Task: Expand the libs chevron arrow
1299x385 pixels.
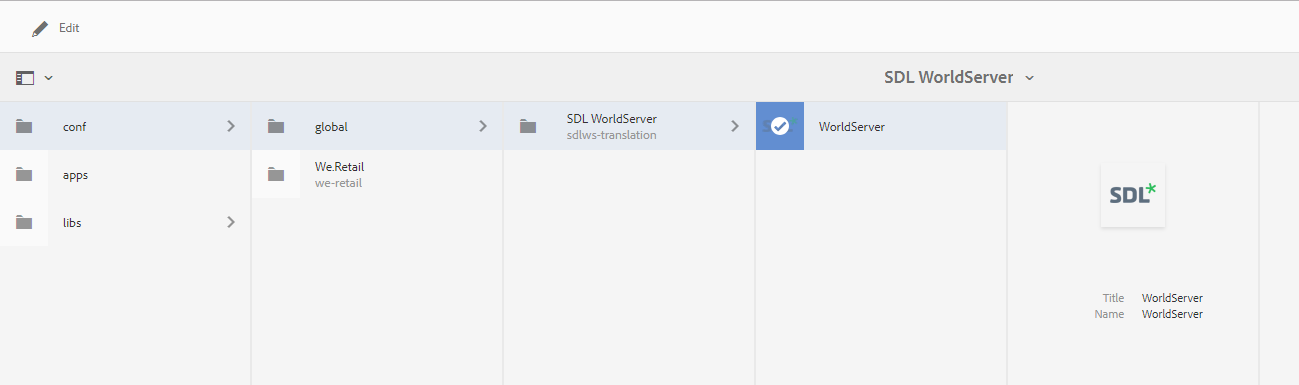Action: point(230,222)
